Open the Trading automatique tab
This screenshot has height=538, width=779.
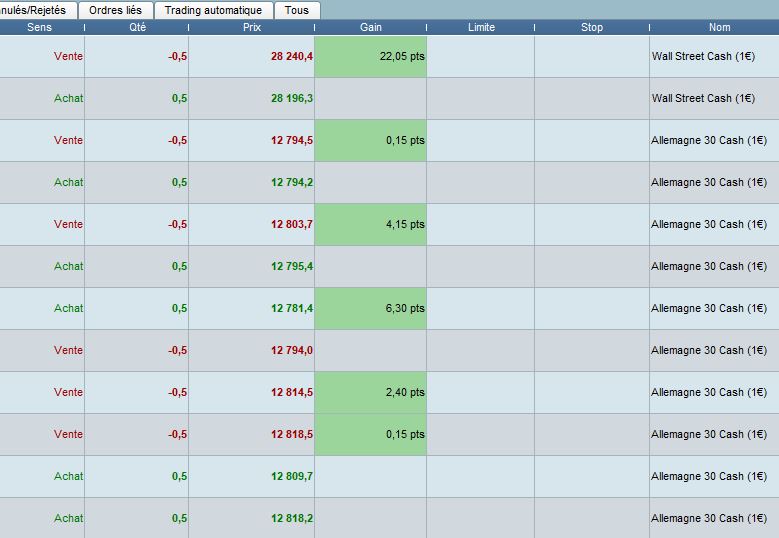click(214, 10)
